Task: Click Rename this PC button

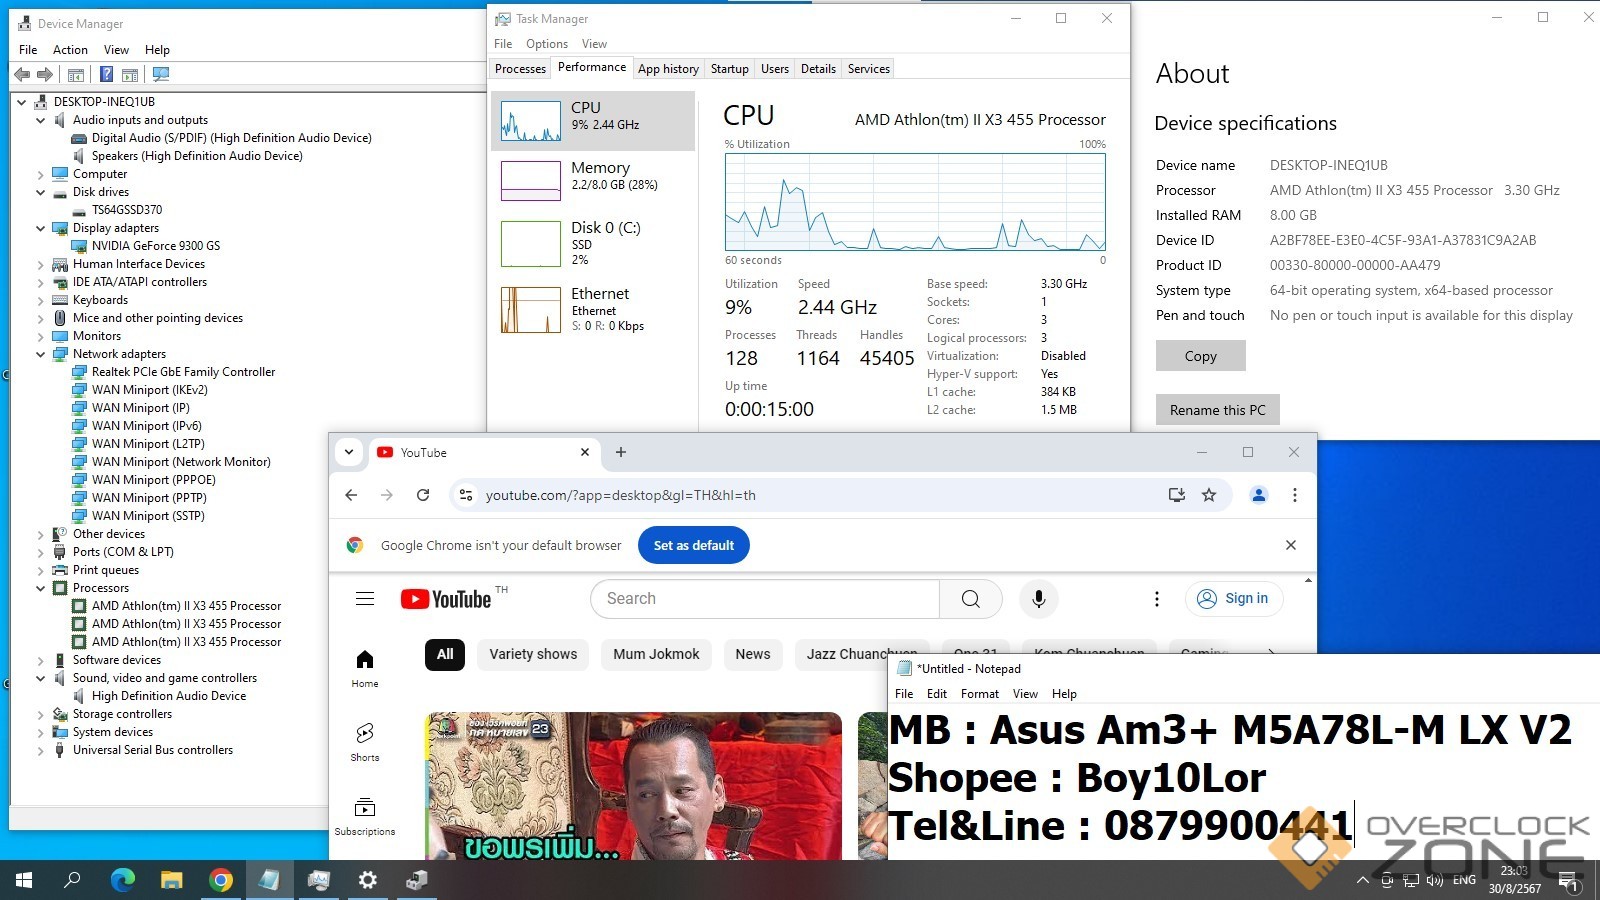Action: coord(1218,410)
